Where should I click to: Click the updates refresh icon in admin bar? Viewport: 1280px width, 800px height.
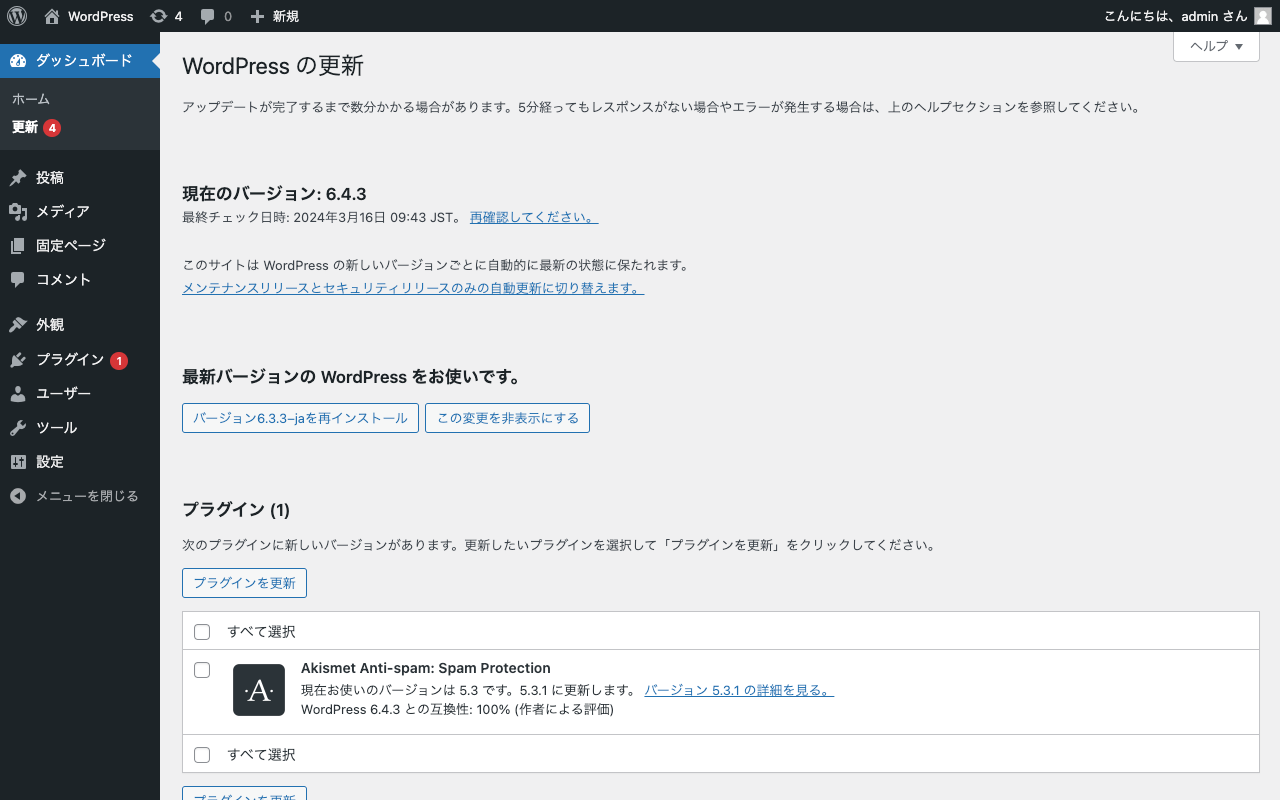[x=159, y=16]
